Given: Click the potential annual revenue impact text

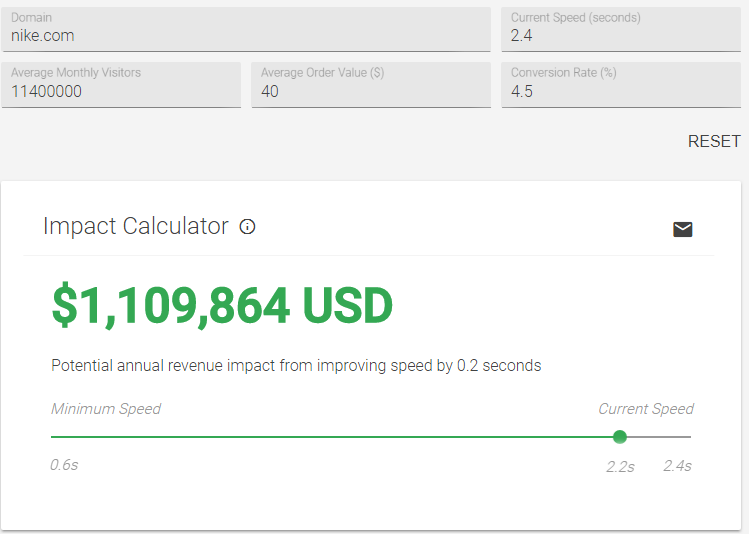Looking at the screenshot, I should click(296, 365).
